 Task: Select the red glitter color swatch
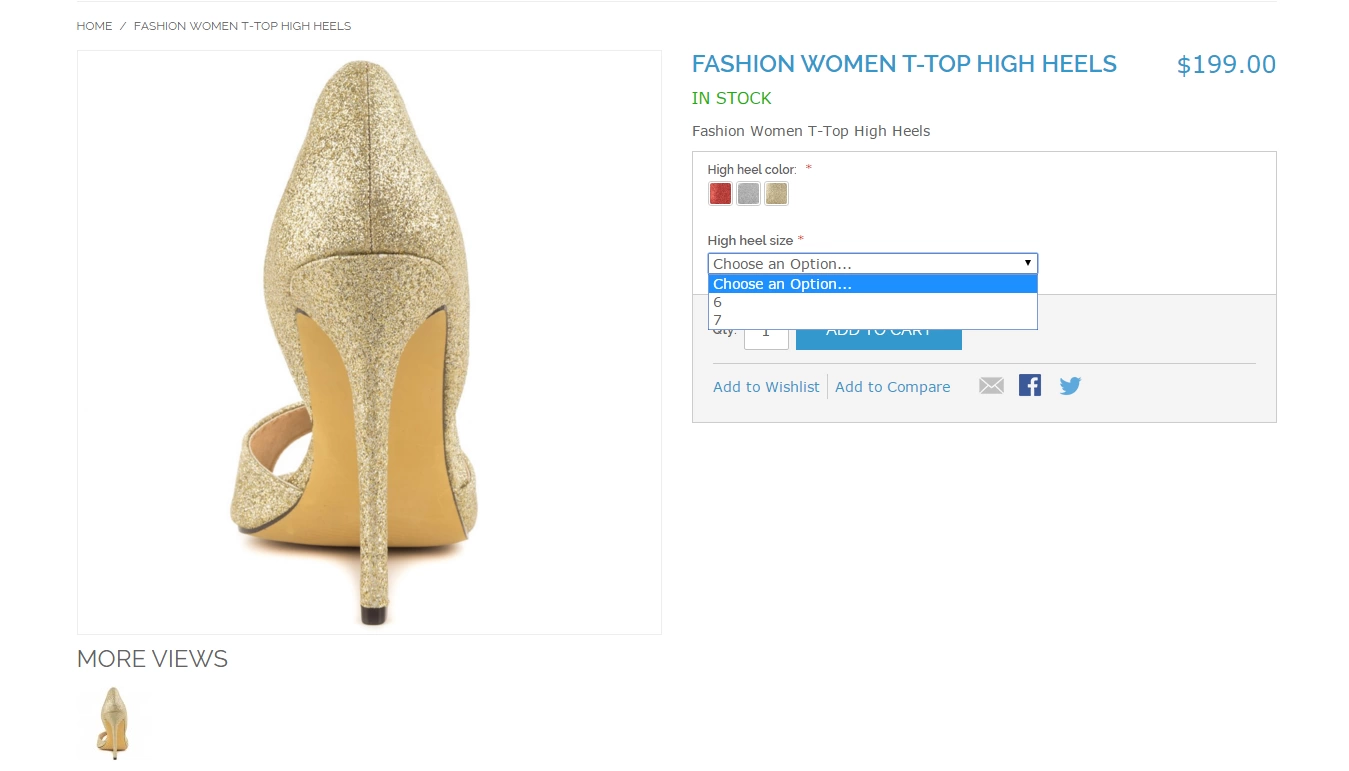tap(720, 194)
